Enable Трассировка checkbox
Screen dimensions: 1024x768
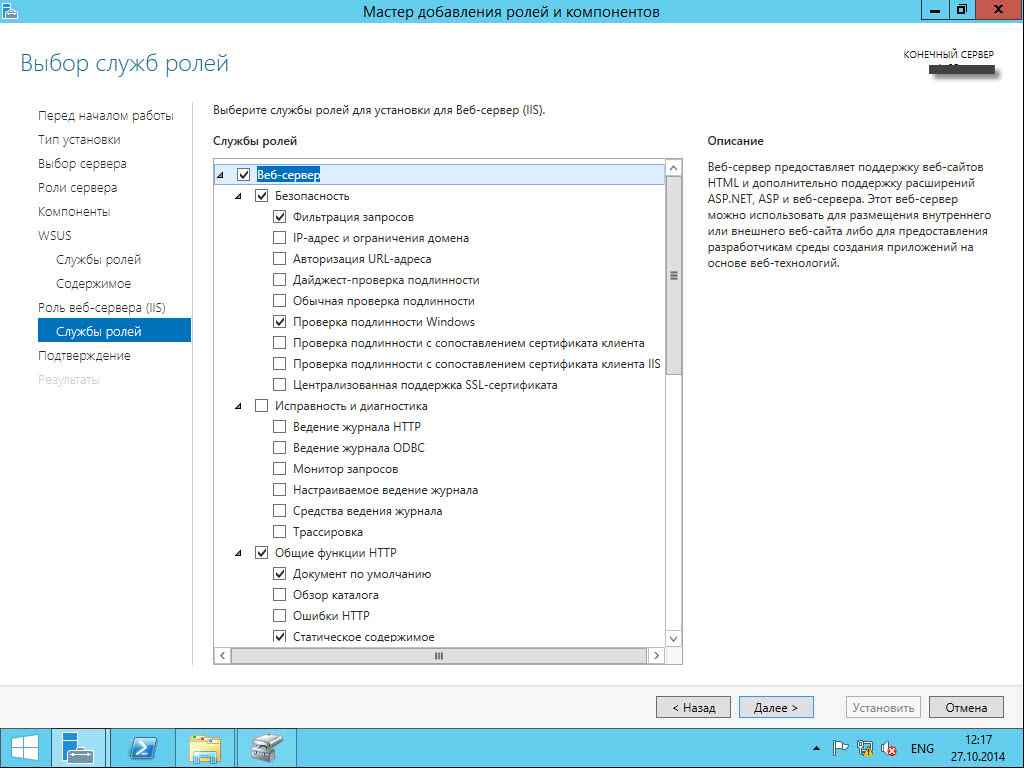click(280, 532)
